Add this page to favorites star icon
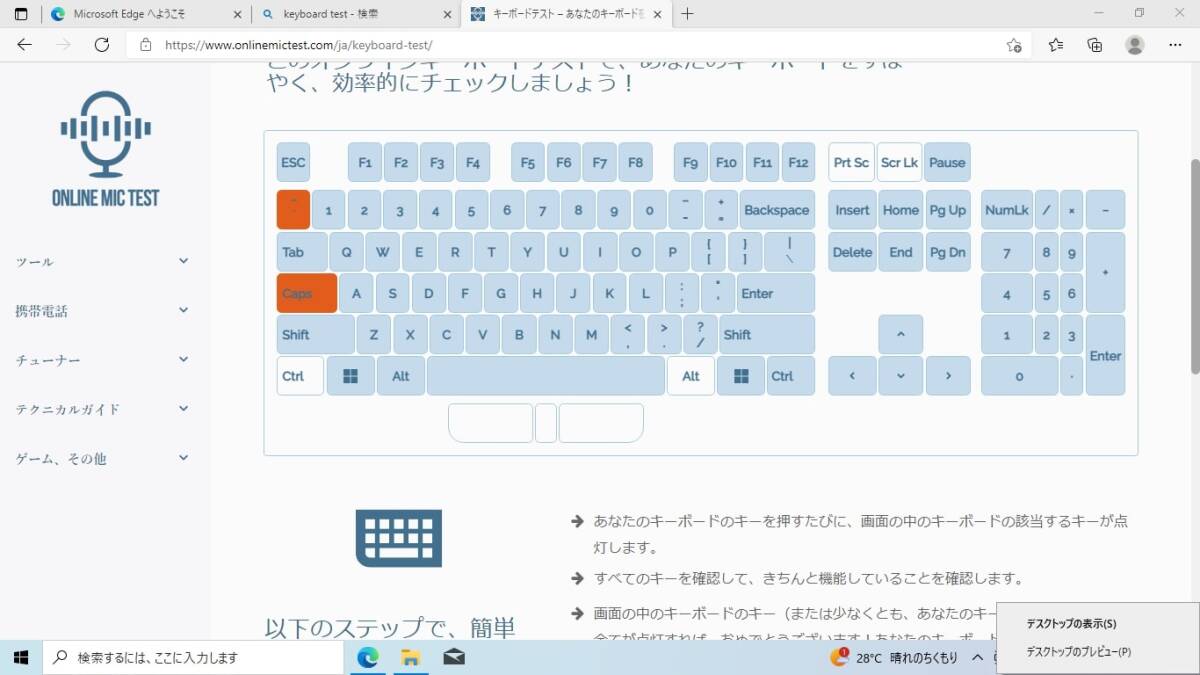Screen dimensions: 1200x675 pyautogui.click(x=1014, y=45)
